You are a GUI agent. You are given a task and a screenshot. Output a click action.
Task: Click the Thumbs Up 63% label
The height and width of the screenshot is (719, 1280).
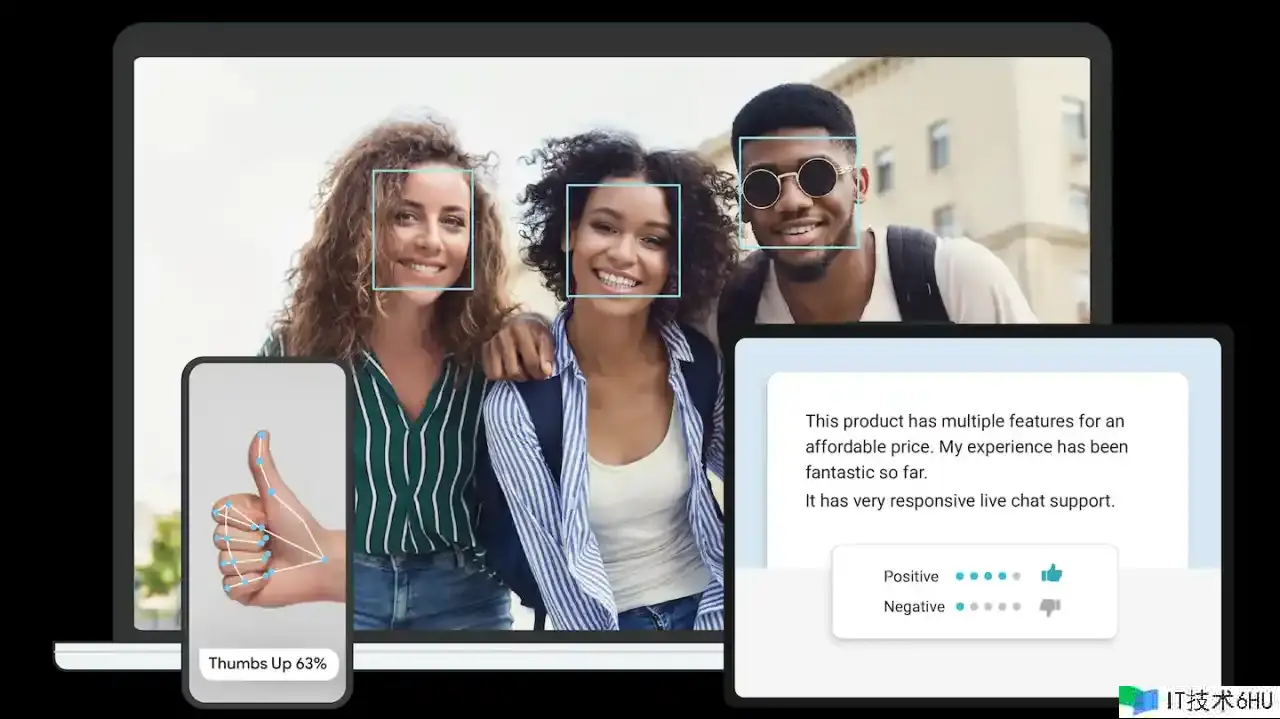point(268,664)
